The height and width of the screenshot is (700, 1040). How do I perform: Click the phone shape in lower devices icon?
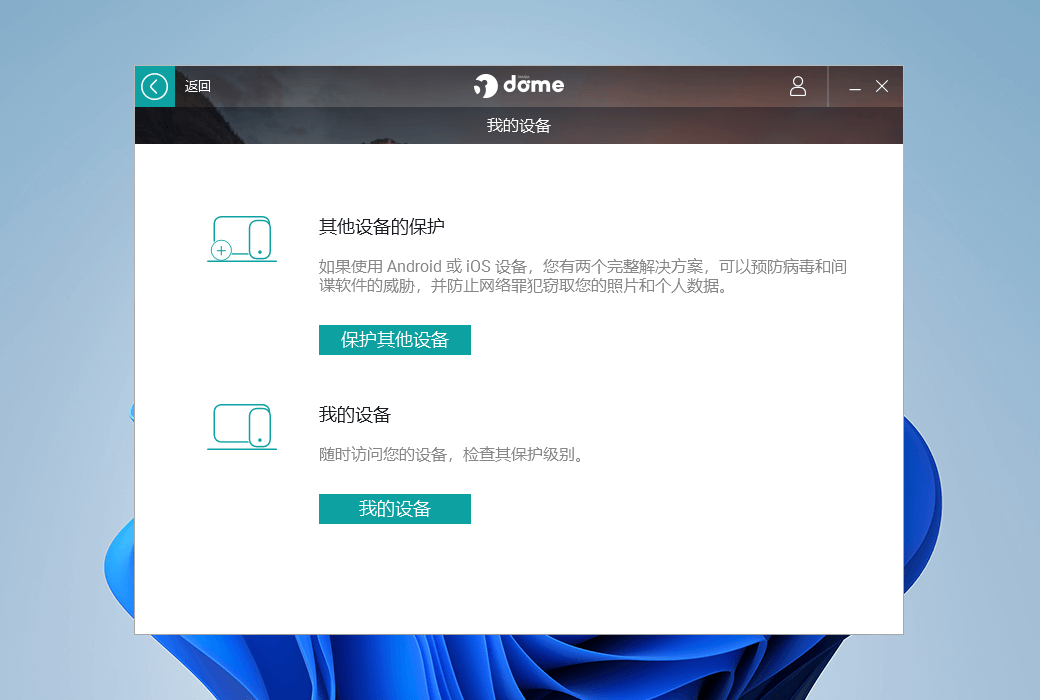(x=260, y=427)
